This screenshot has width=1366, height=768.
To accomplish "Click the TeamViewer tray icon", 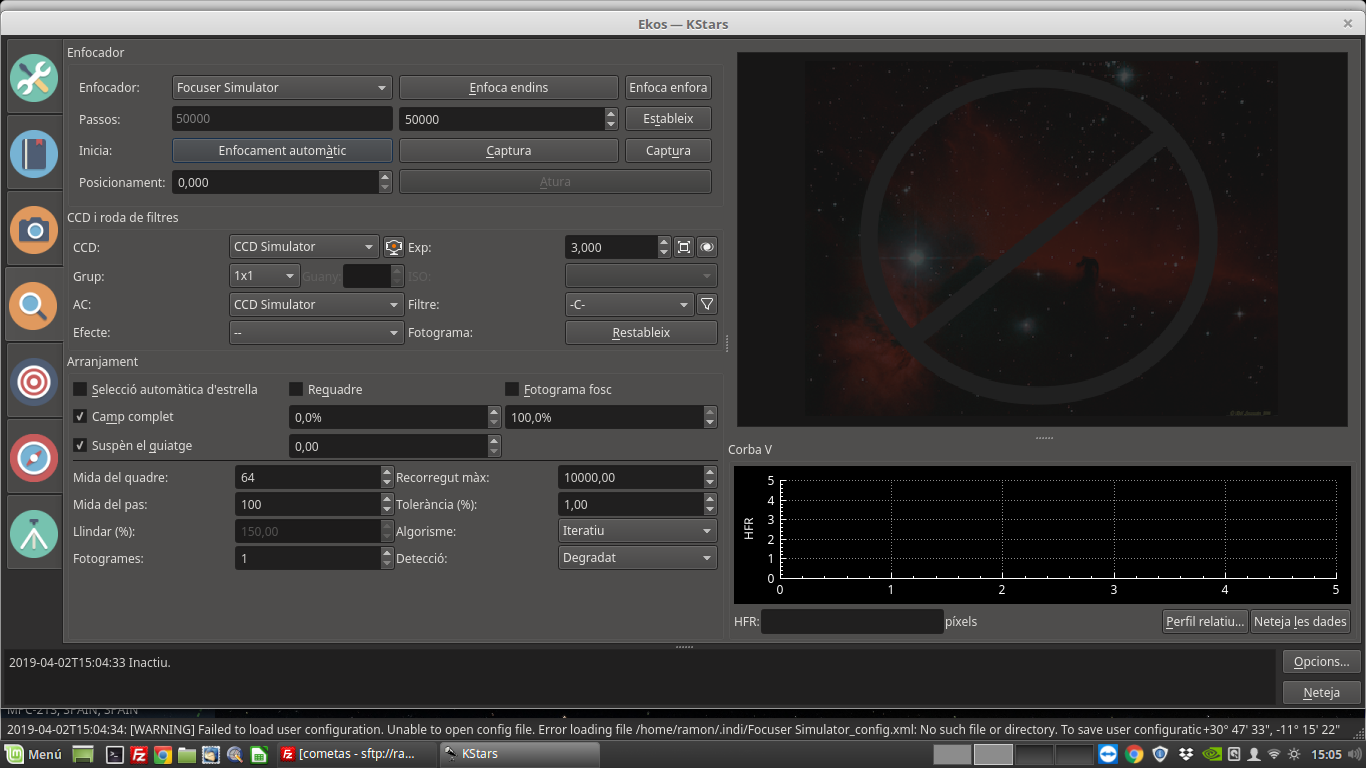I will point(1108,754).
